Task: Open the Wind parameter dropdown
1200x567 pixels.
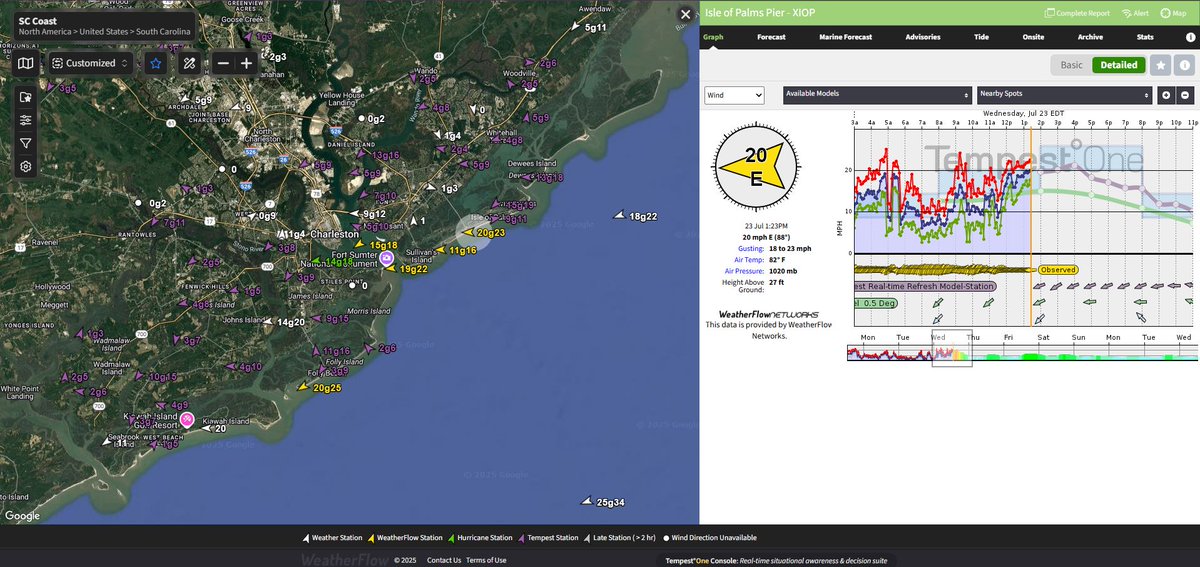Action: coord(734,95)
